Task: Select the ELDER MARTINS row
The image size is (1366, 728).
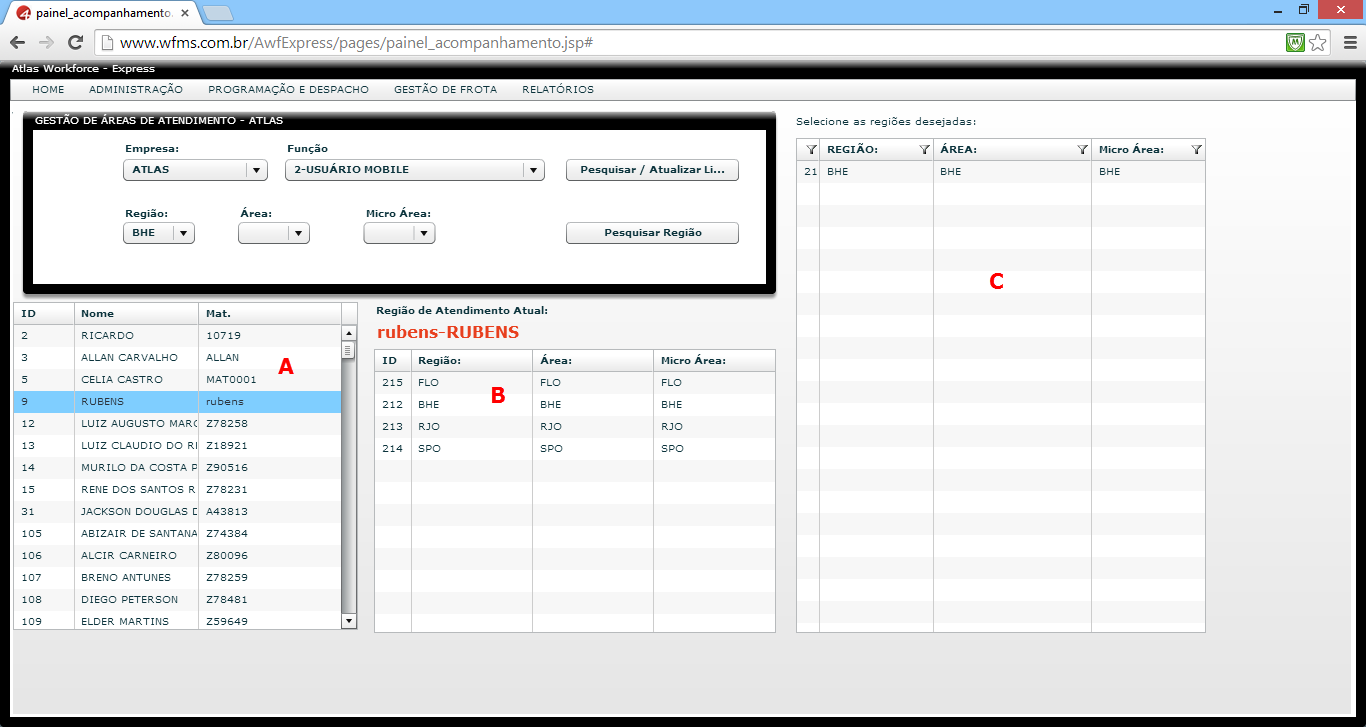Action: click(177, 621)
